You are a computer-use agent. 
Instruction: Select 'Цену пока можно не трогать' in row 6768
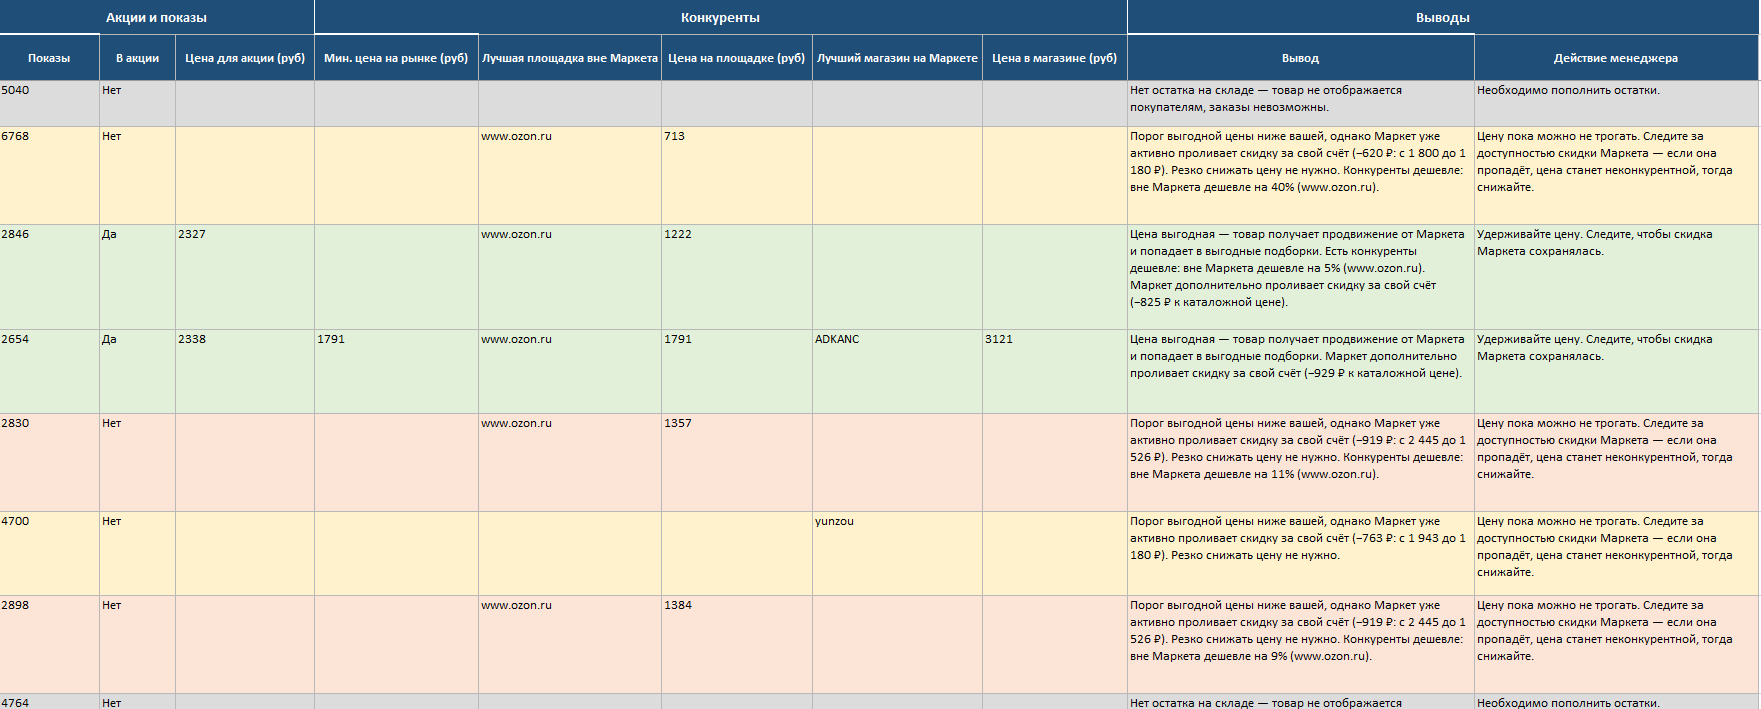click(x=1616, y=175)
